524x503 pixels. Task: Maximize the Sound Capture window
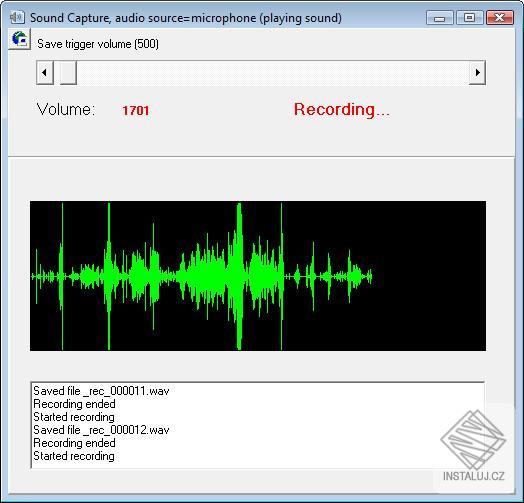469,18
